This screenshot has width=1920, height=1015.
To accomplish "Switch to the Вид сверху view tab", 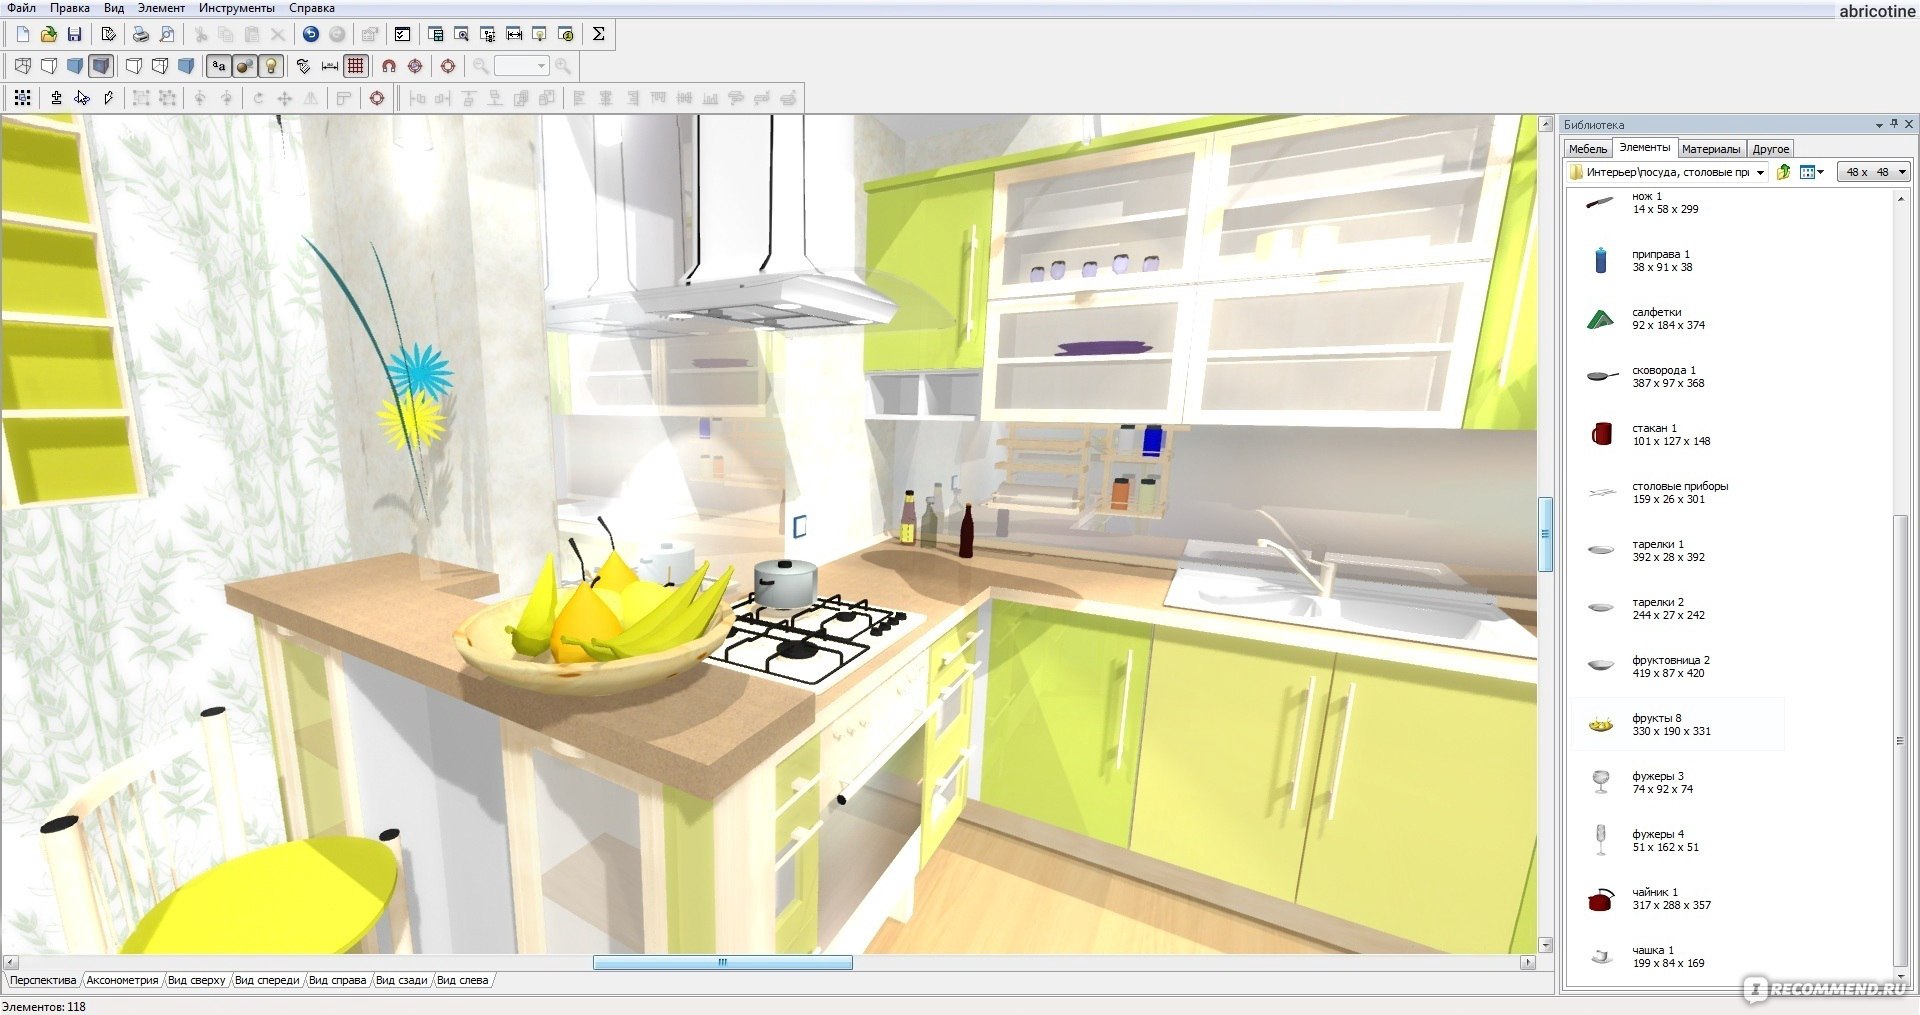I will [x=196, y=980].
